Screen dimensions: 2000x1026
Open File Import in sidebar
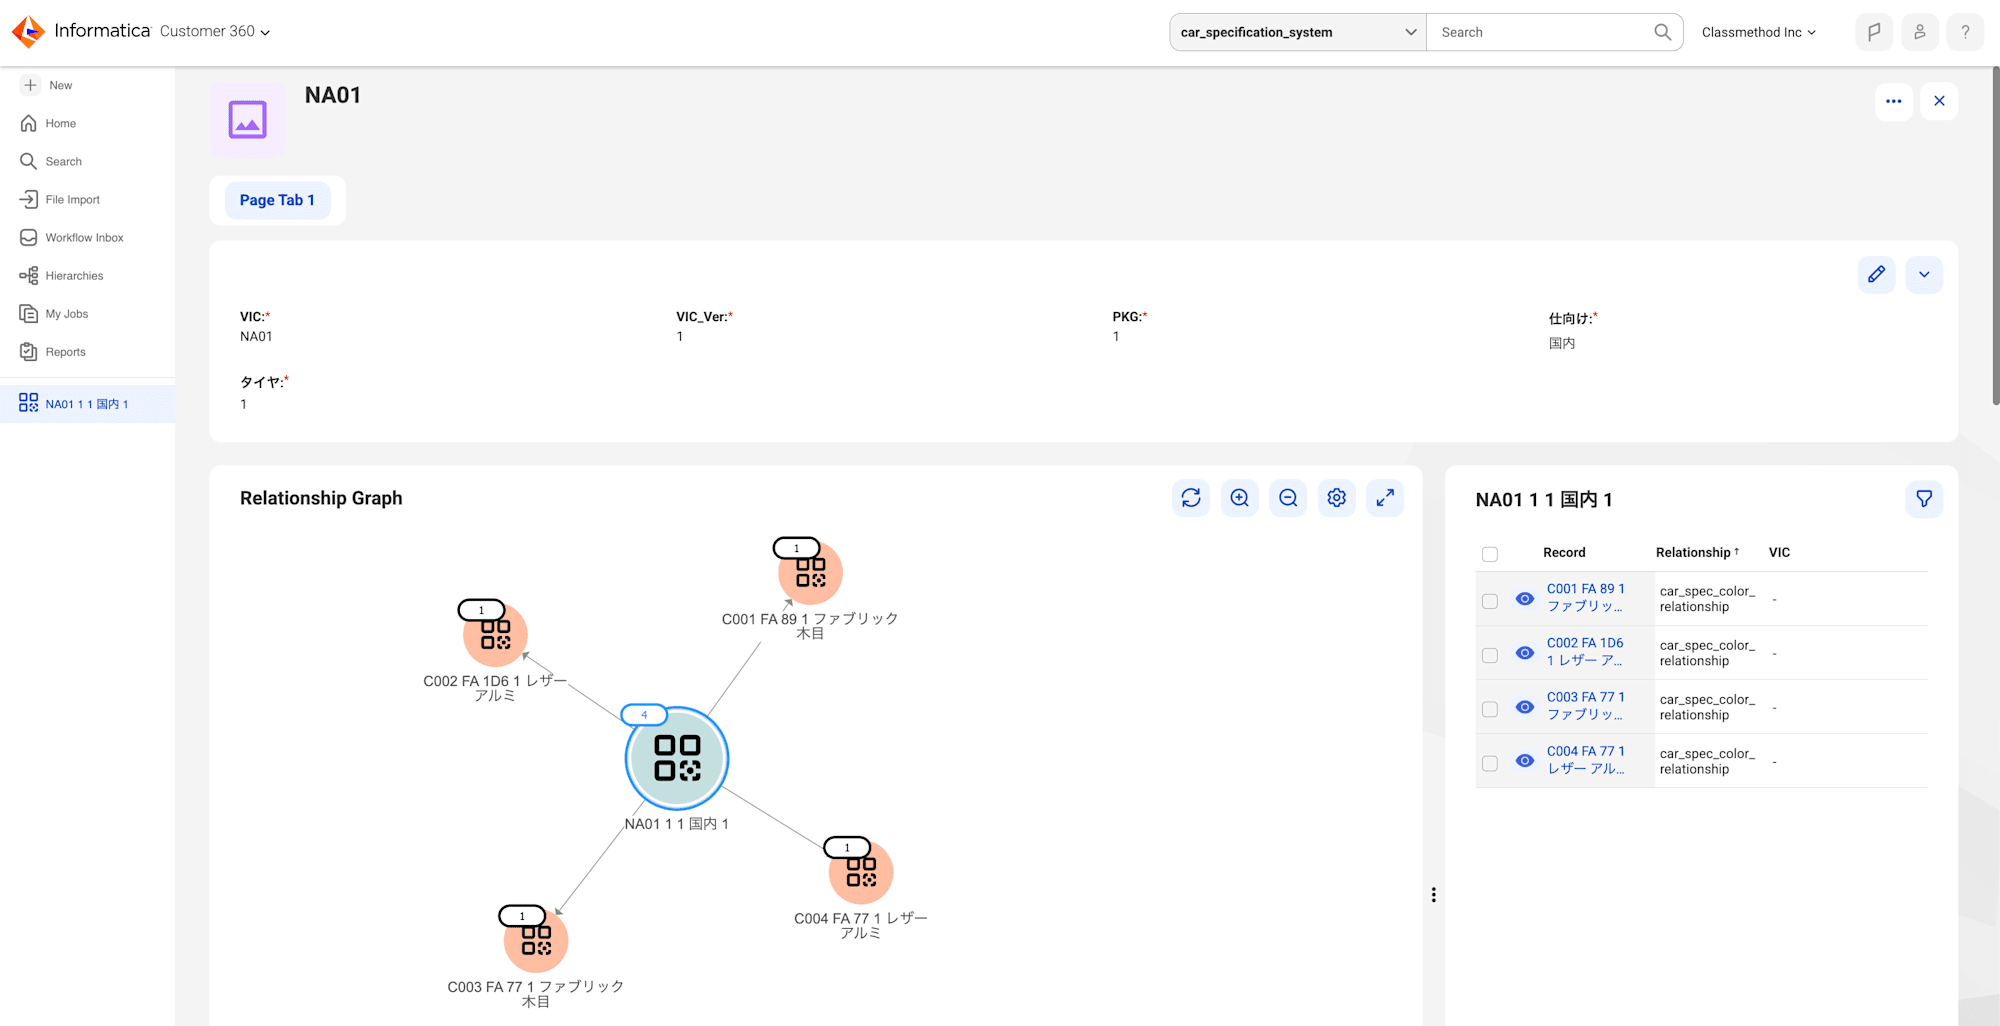tap(60, 199)
